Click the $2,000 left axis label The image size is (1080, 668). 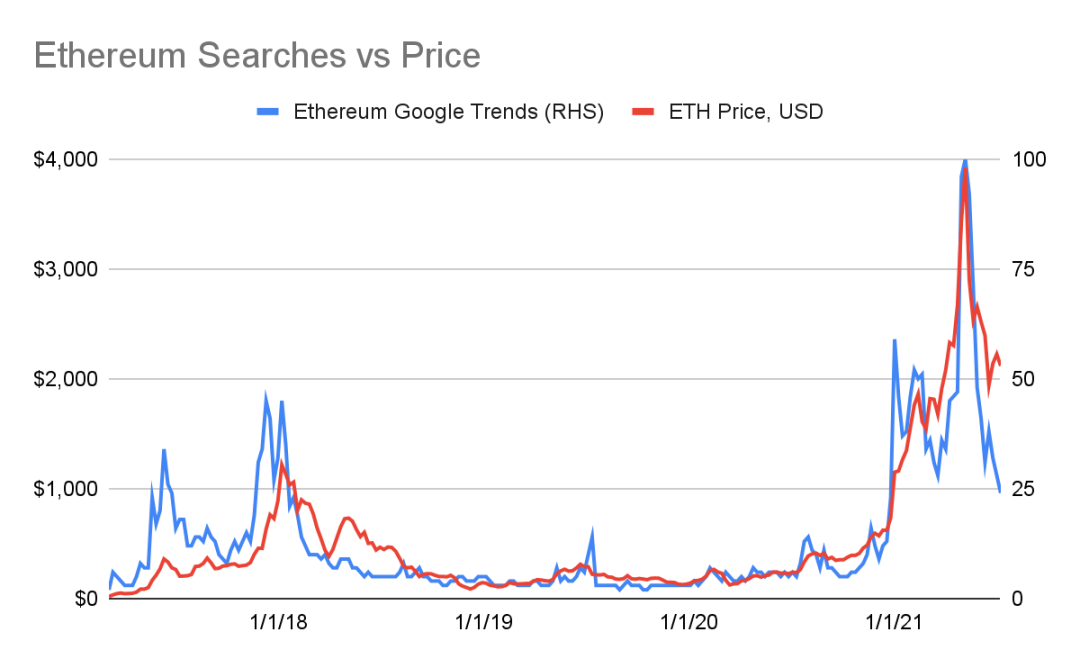point(65,379)
